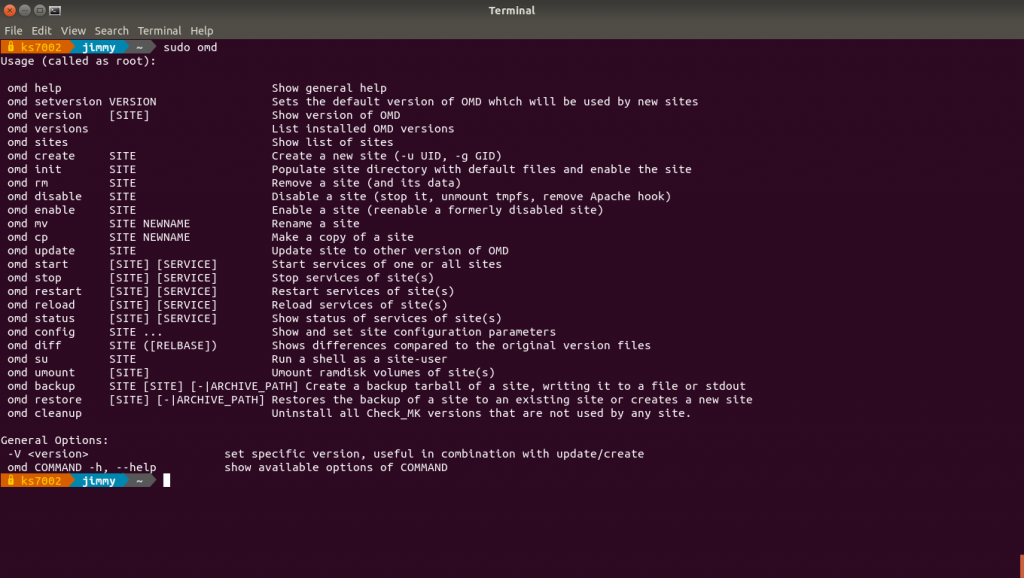Close the Terminal window
This screenshot has height=578, width=1024.
coord(10,10)
